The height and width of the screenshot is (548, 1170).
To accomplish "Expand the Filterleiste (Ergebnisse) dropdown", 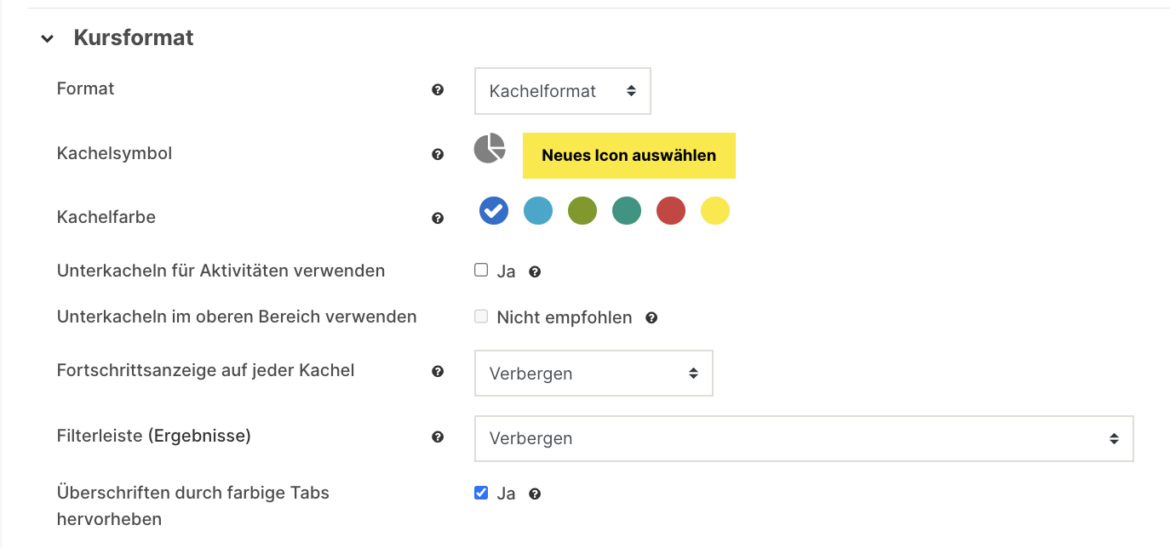I will pyautogui.click(x=803, y=438).
